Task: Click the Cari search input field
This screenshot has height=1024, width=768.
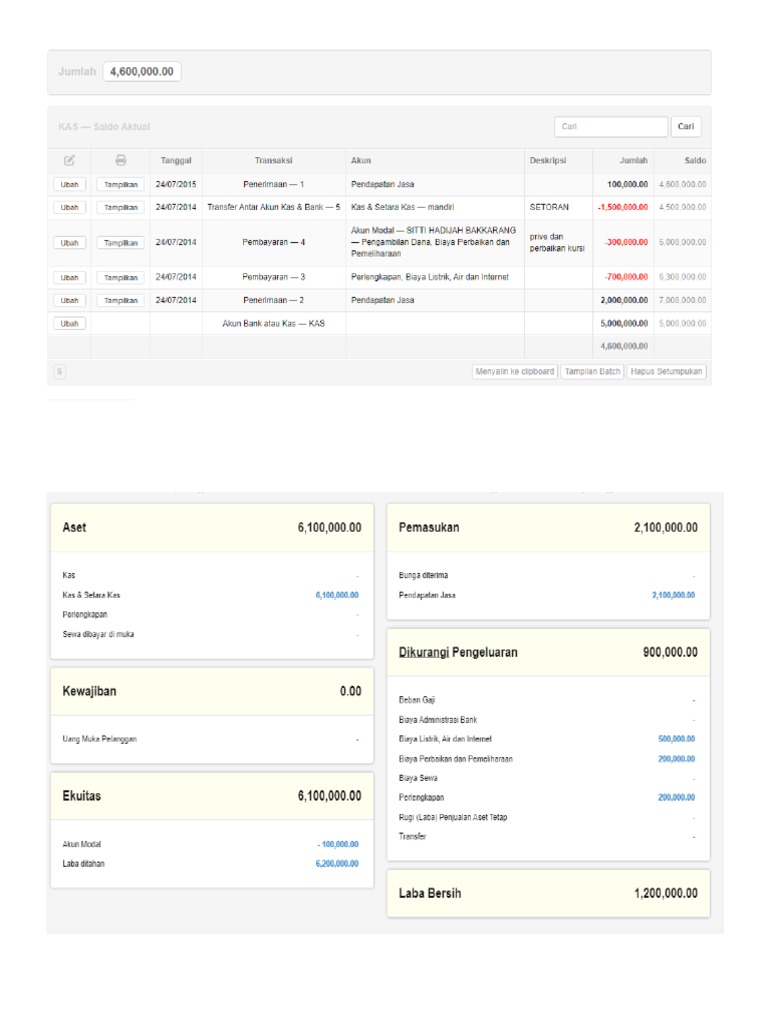Action: 611,127
